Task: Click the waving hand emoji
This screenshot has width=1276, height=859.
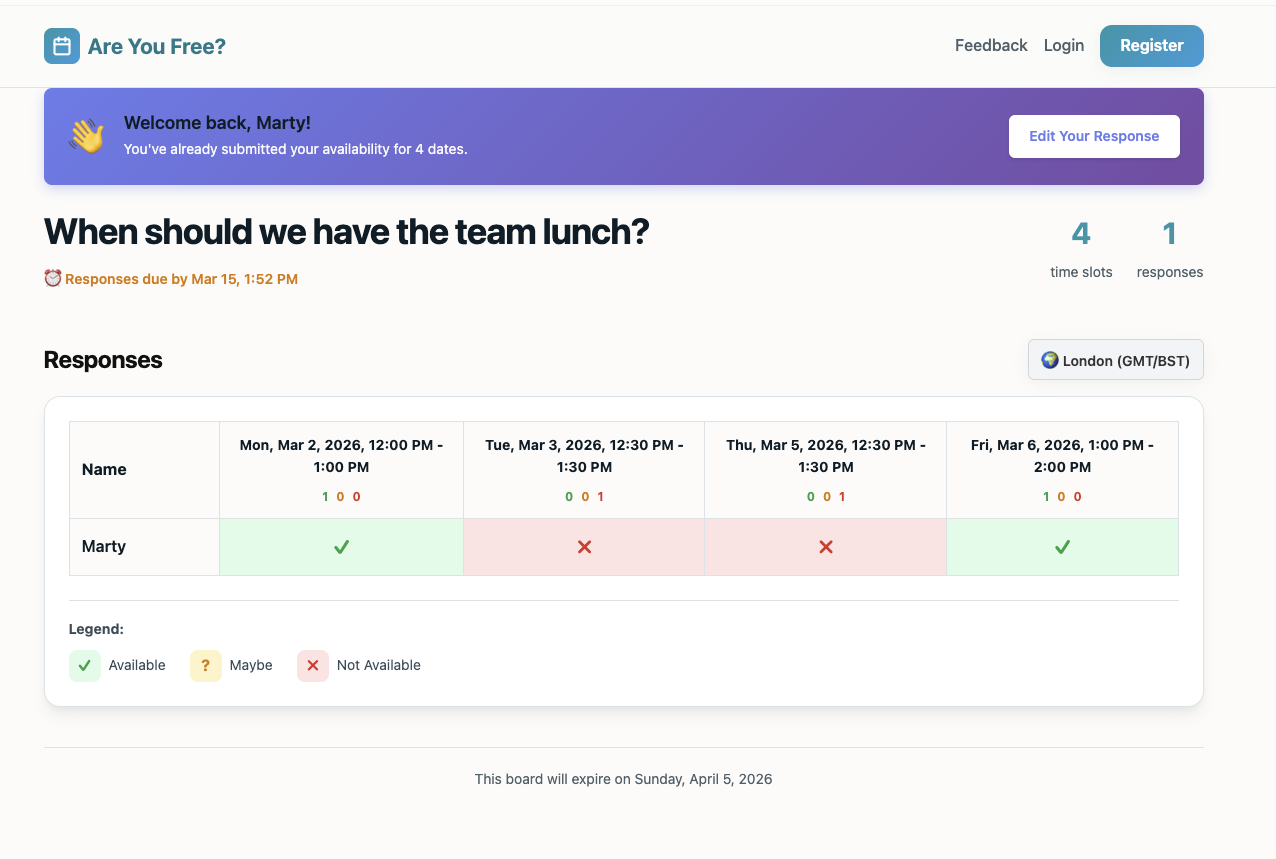Action: (x=85, y=136)
